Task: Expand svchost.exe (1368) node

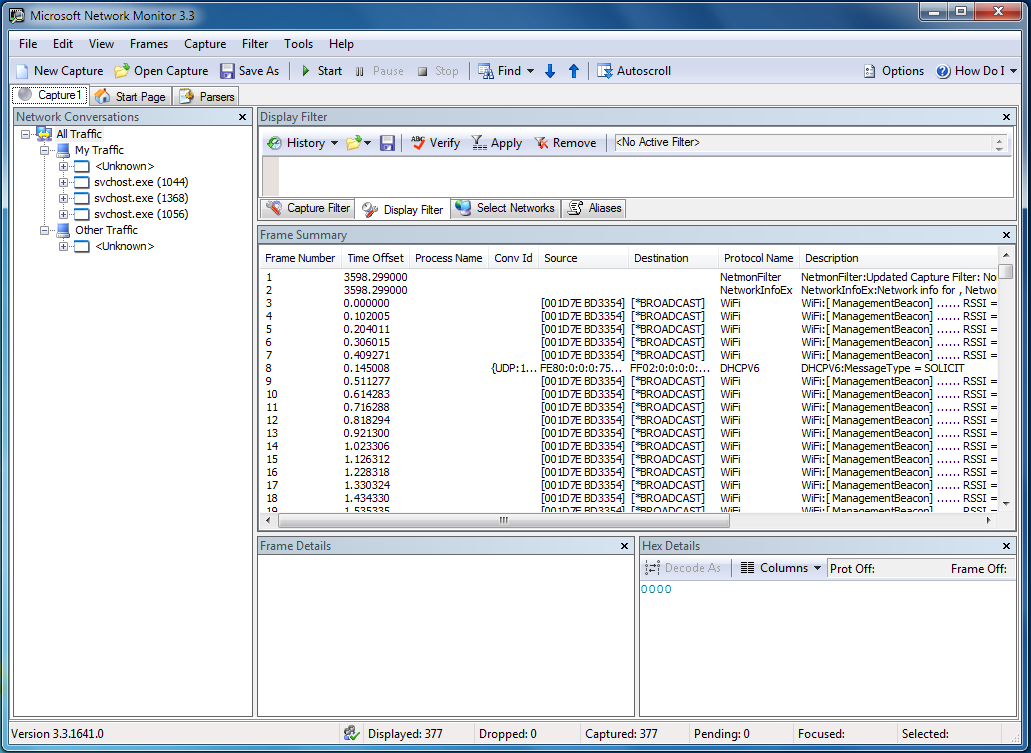Action: [x=63, y=198]
